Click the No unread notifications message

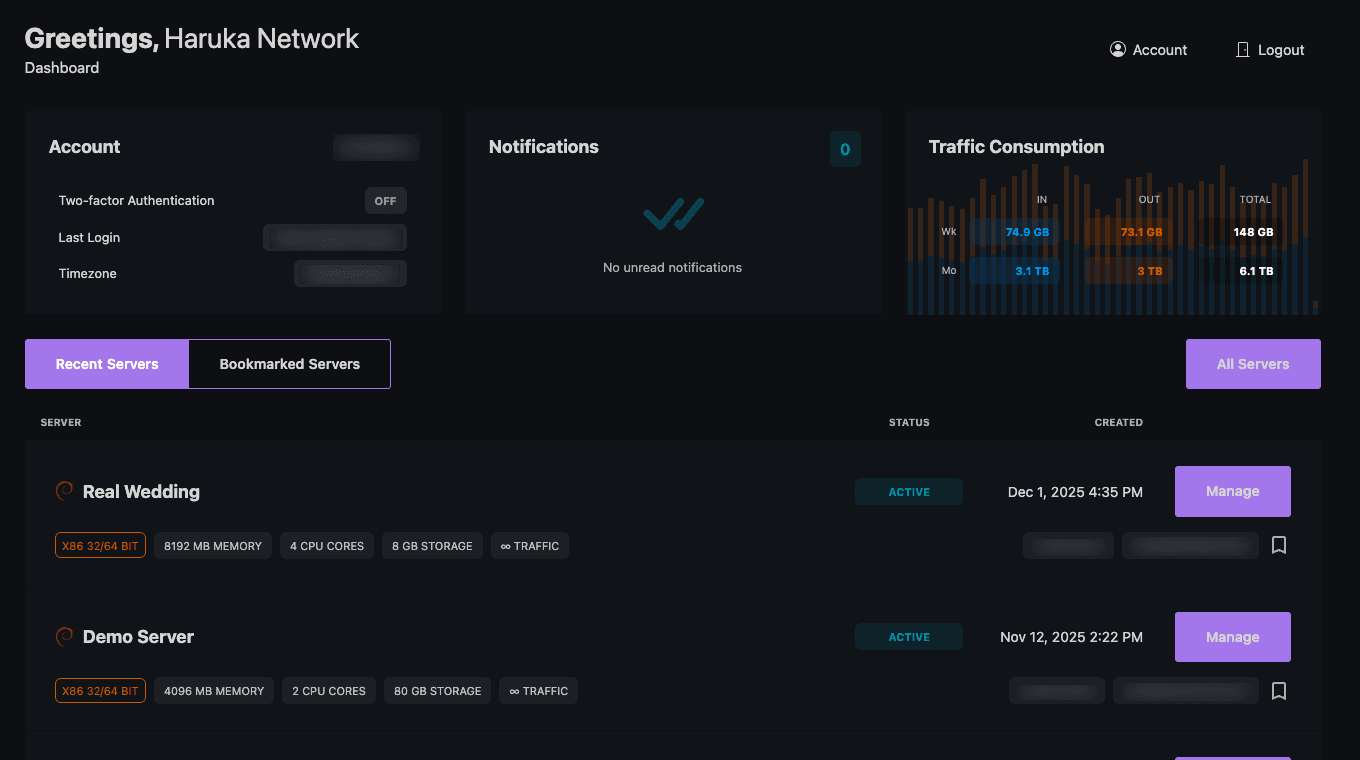[x=672, y=267]
